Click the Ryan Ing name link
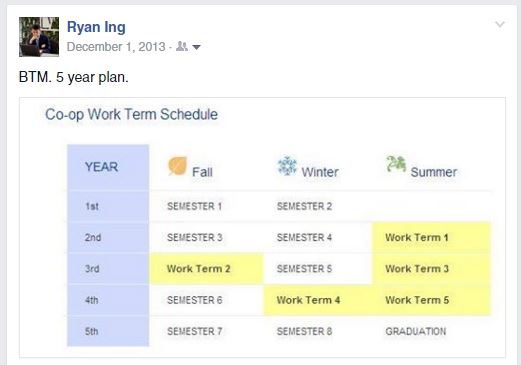The height and width of the screenshot is (365, 521). point(96,27)
